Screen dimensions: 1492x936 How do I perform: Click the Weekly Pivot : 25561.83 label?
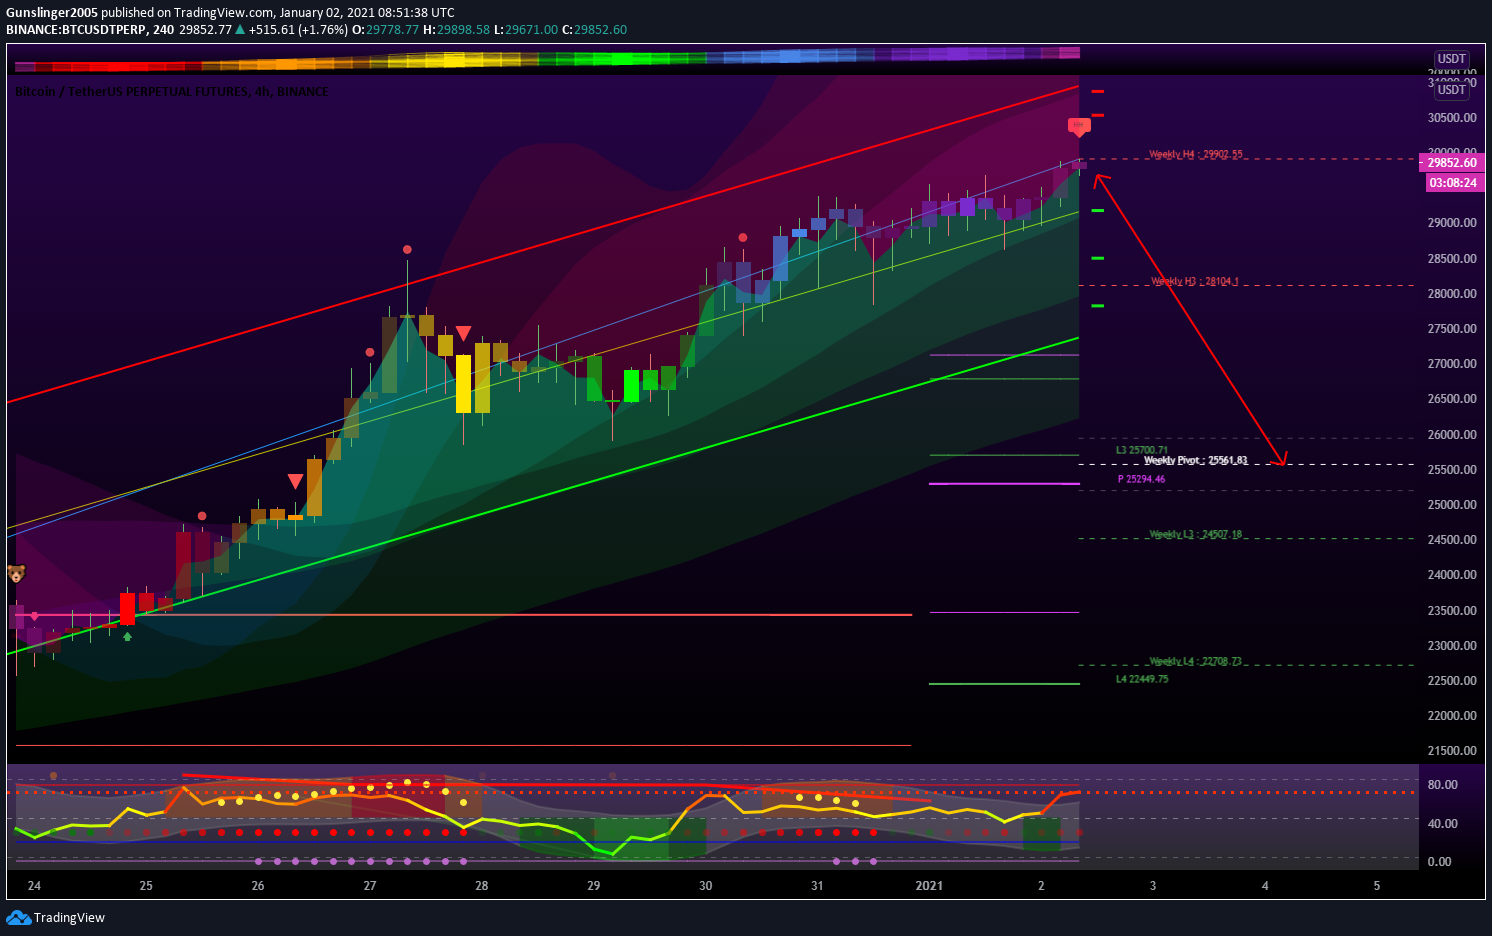click(1196, 461)
